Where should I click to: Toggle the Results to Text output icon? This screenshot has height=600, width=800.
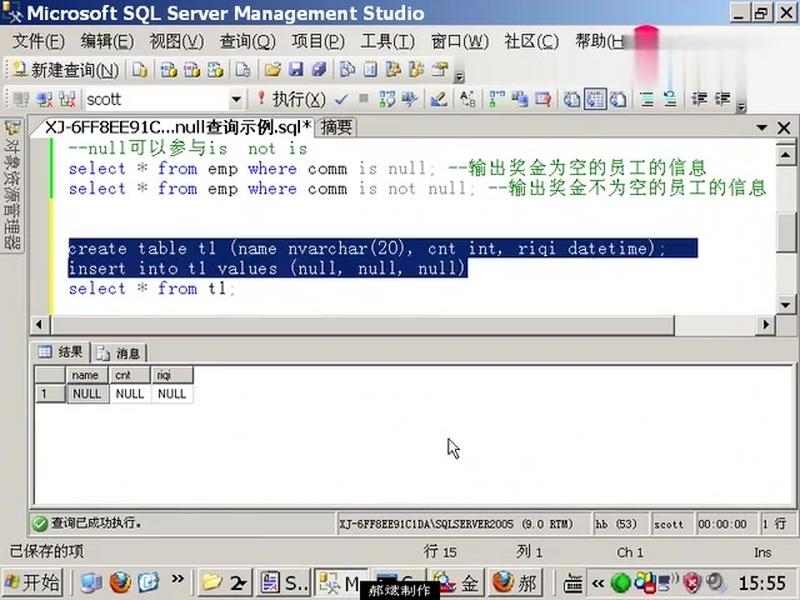(x=571, y=100)
